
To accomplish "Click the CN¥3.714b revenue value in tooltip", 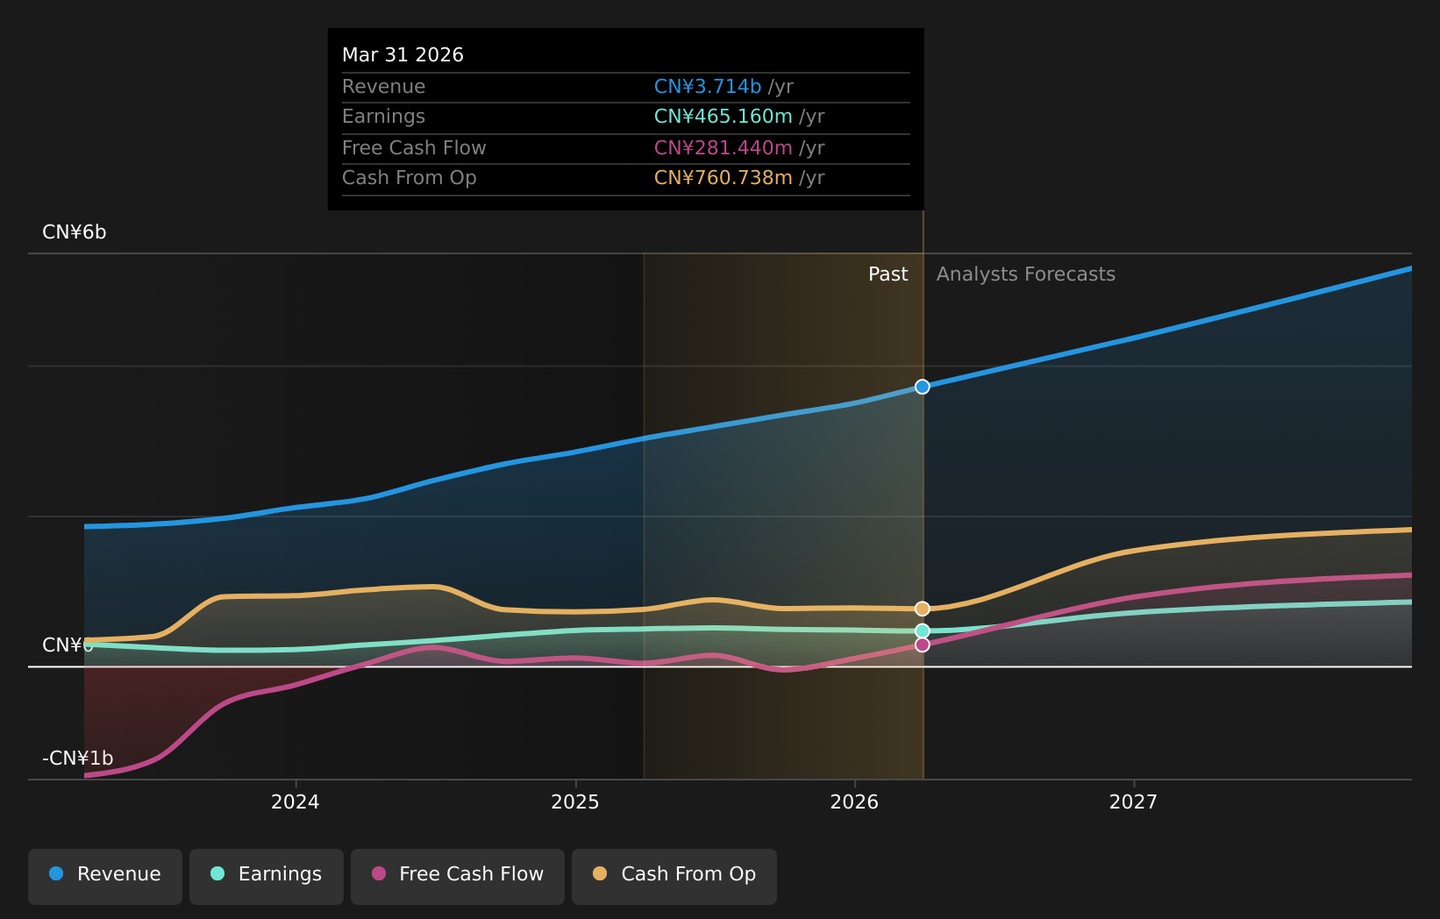I will [707, 87].
